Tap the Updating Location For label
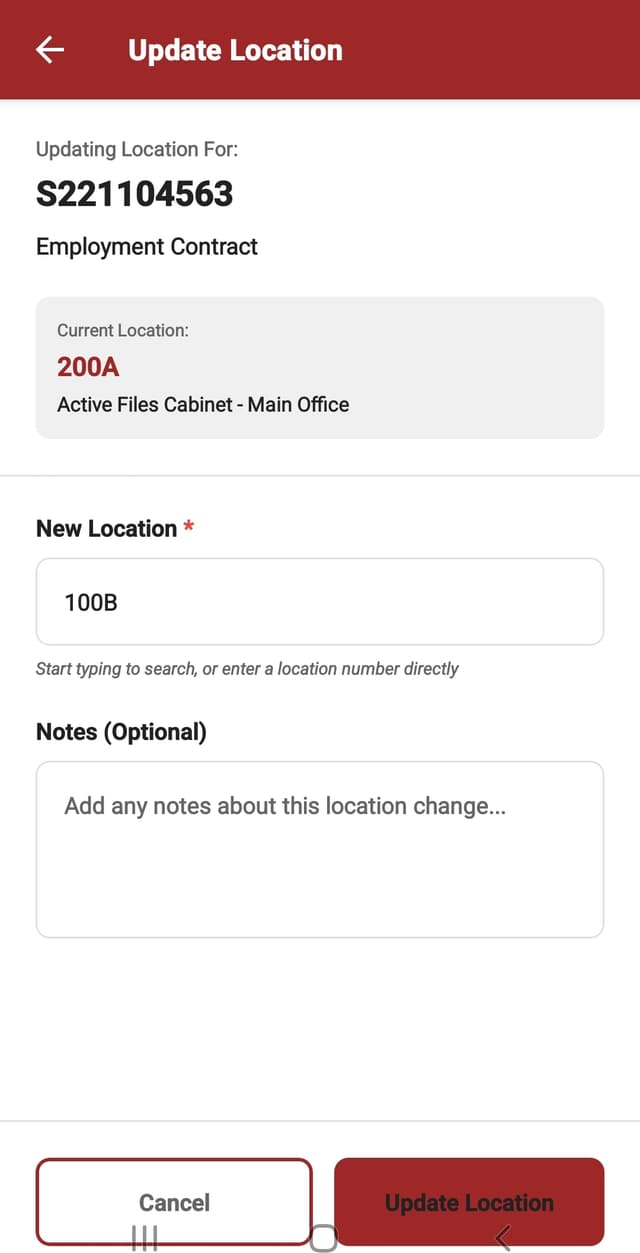Image resolution: width=640 pixels, height=1253 pixels. pos(138,149)
